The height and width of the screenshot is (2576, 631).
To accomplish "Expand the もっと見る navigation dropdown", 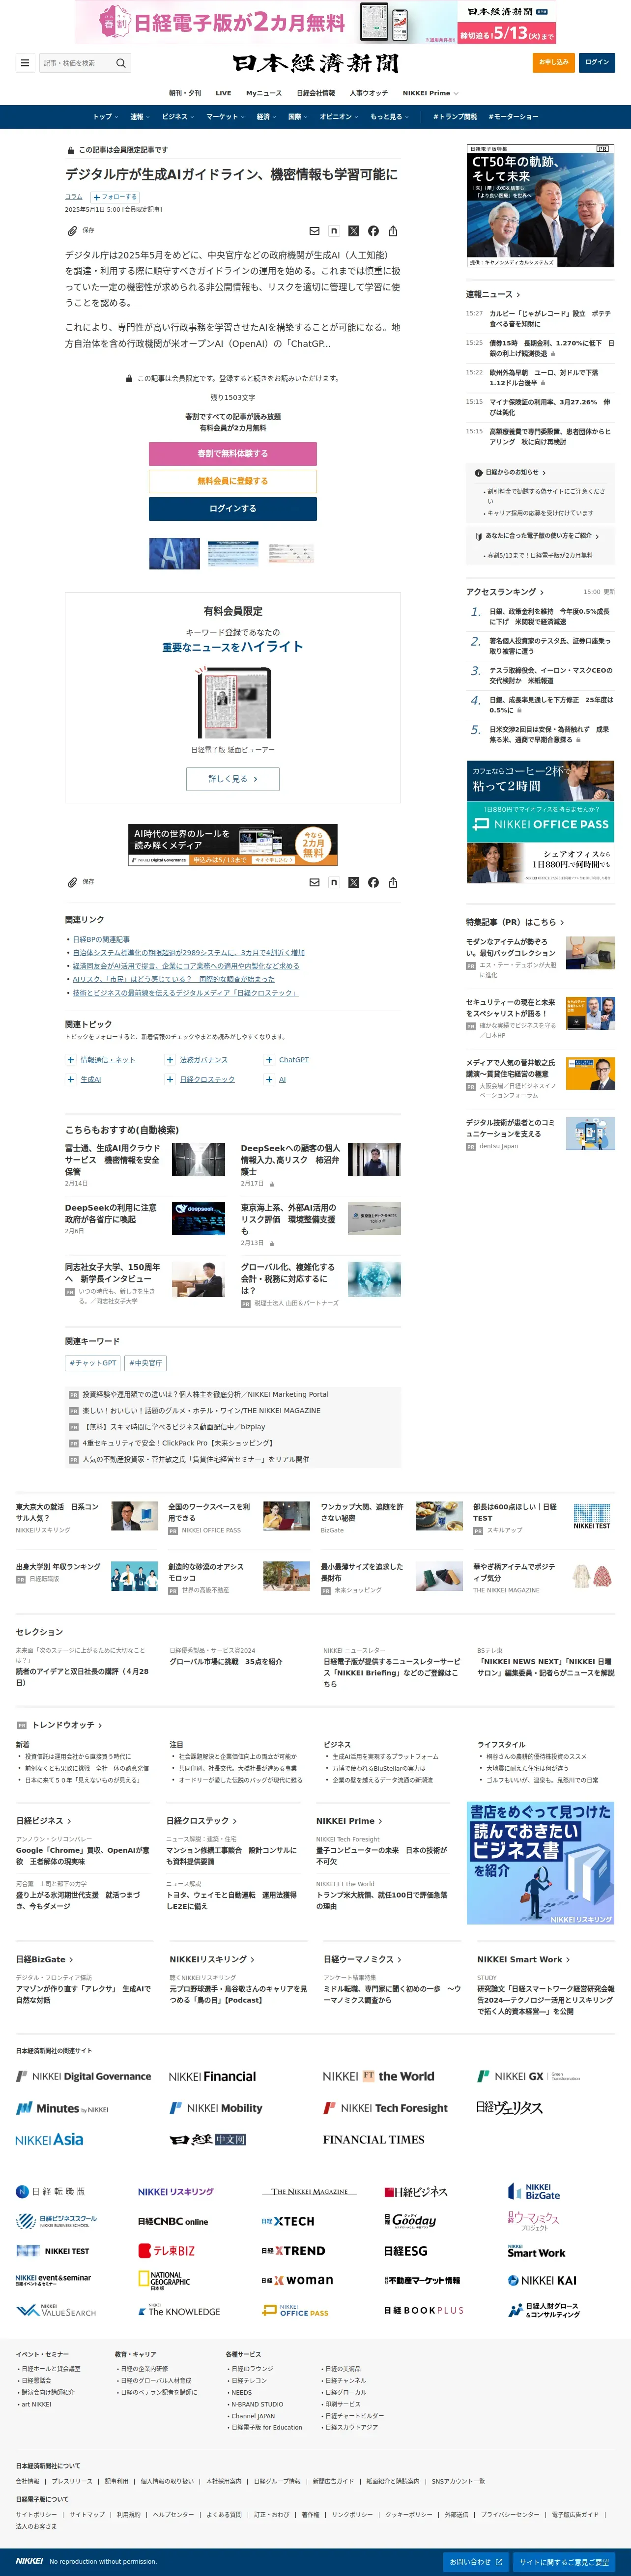I will 390,117.
